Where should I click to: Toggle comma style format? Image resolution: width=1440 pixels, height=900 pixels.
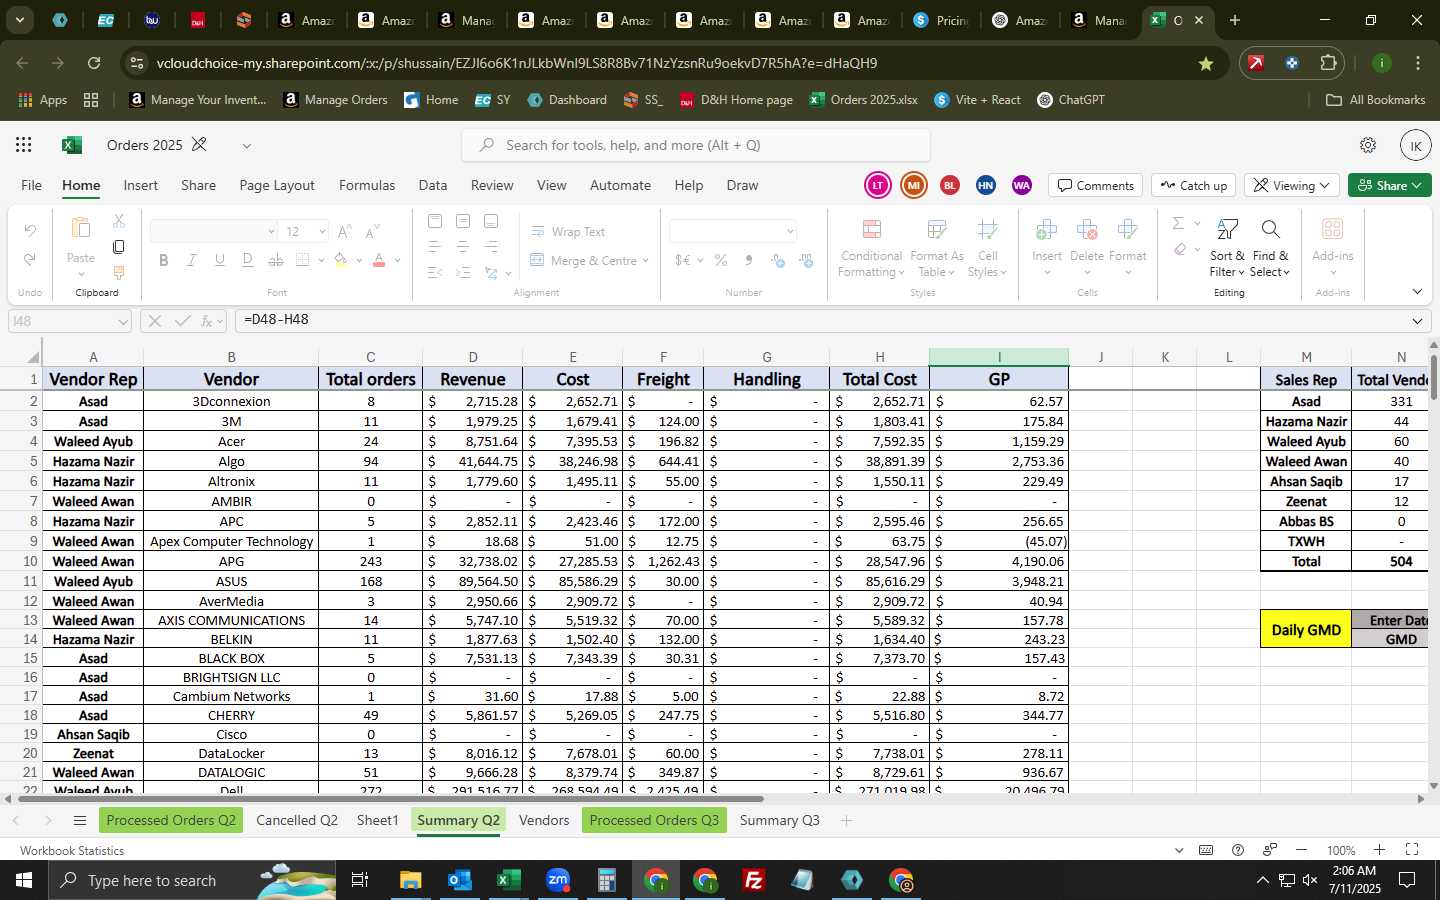(749, 260)
